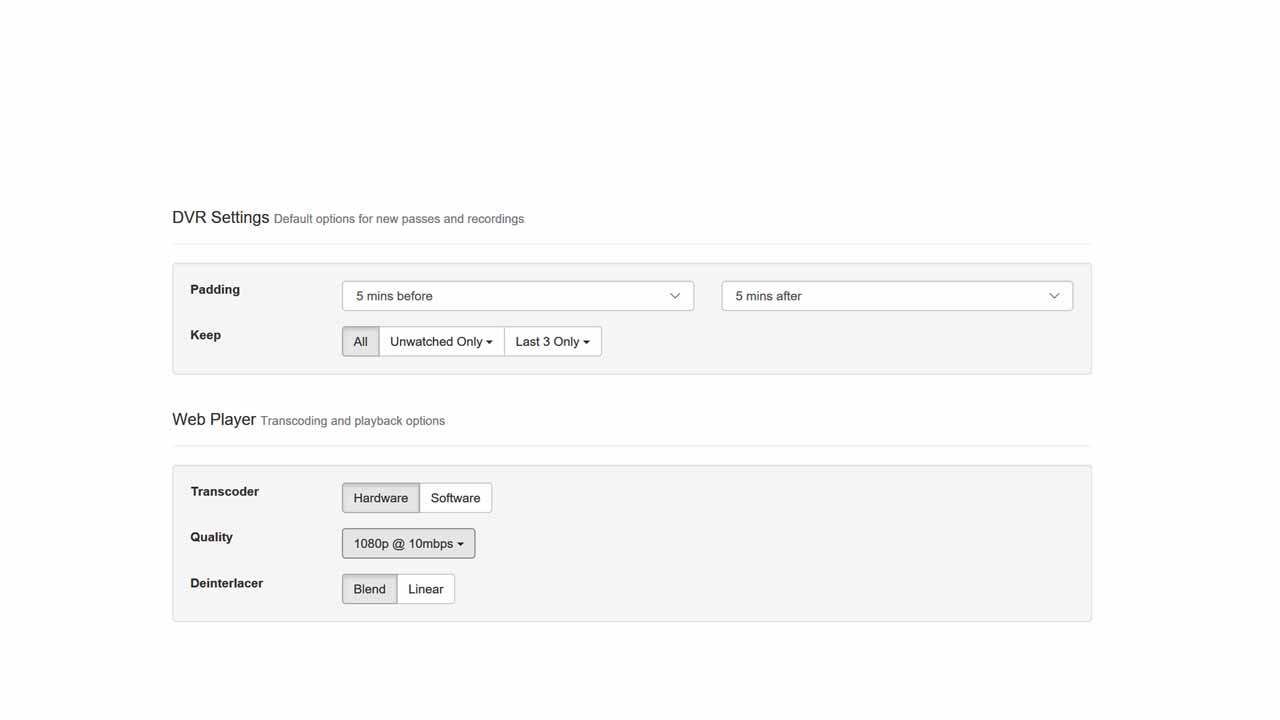The image size is (1280, 720).
Task: Open the "5 mins before" padding dropdown
Action: click(517, 296)
